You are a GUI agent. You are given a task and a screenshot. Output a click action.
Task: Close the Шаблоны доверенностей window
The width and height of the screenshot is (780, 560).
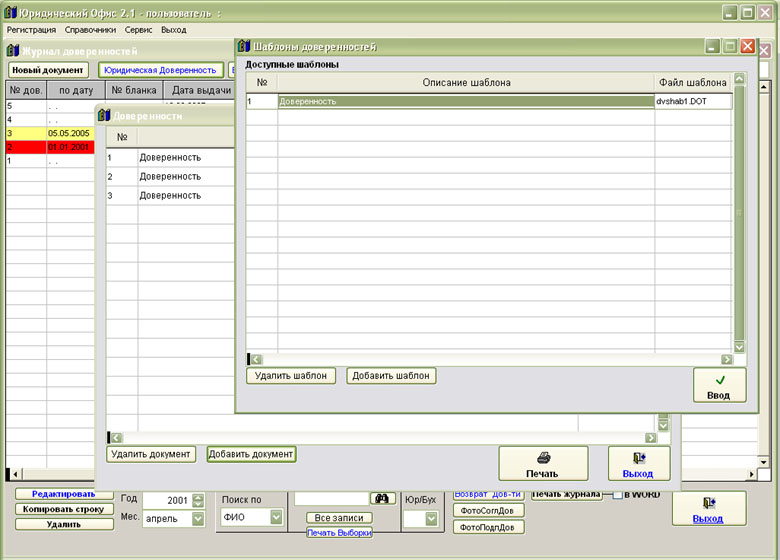pos(748,46)
